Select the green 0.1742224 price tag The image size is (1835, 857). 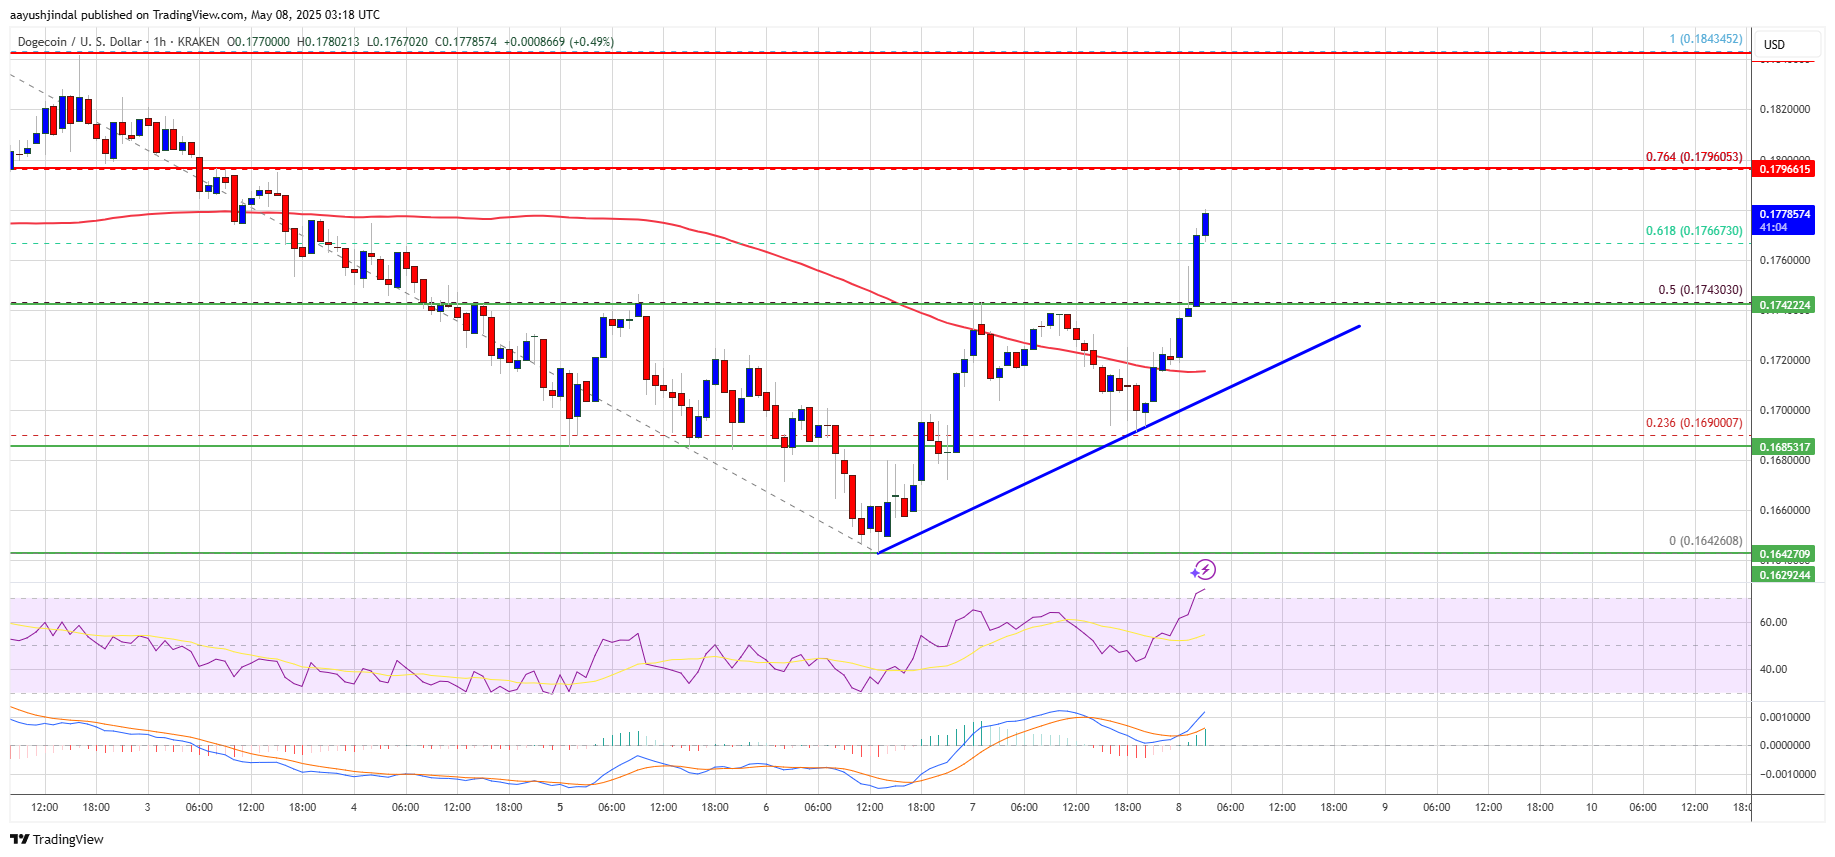coord(1784,305)
